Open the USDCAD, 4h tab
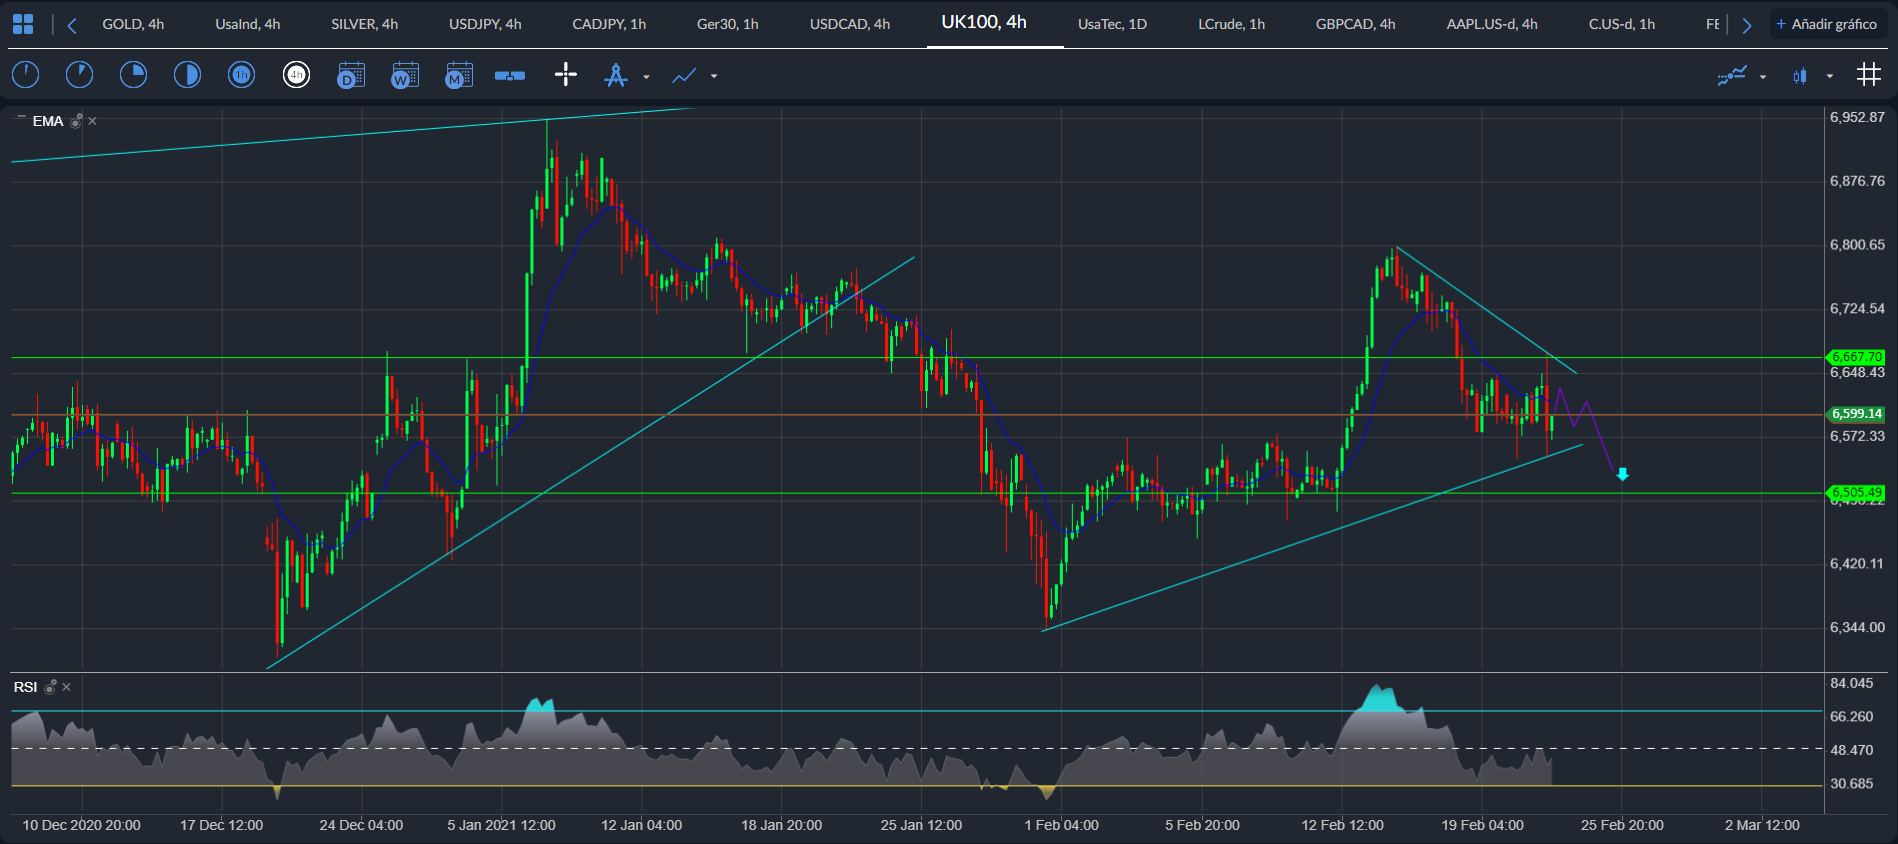Image resolution: width=1898 pixels, height=844 pixels. tap(850, 24)
